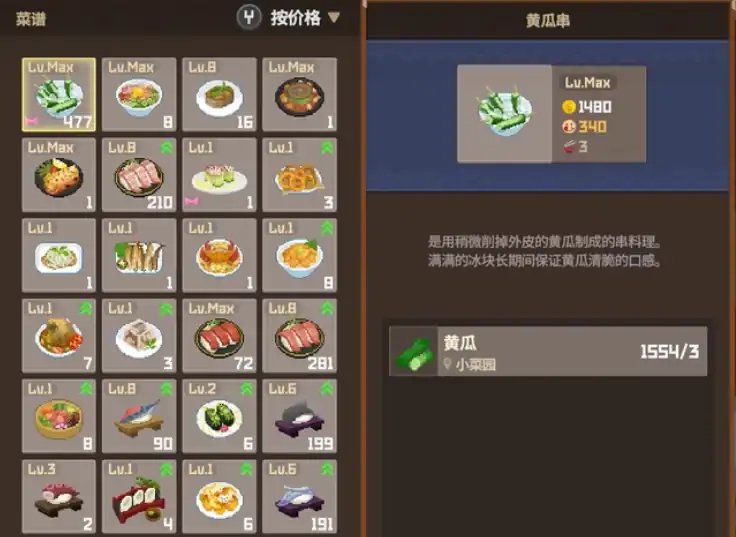The image size is (736, 537).
Task: Click the 黄瓜 ingredient row
Action: coord(548,351)
